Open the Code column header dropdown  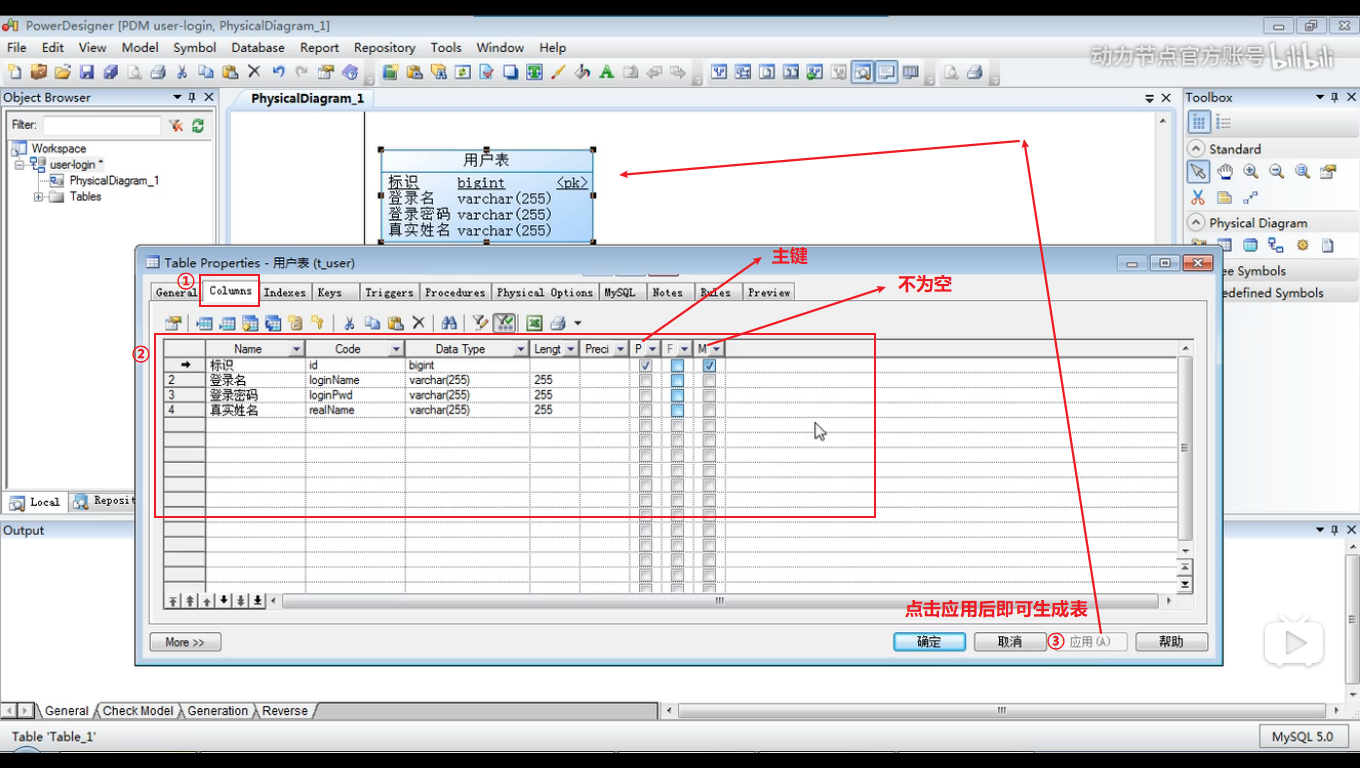[x=396, y=349]
